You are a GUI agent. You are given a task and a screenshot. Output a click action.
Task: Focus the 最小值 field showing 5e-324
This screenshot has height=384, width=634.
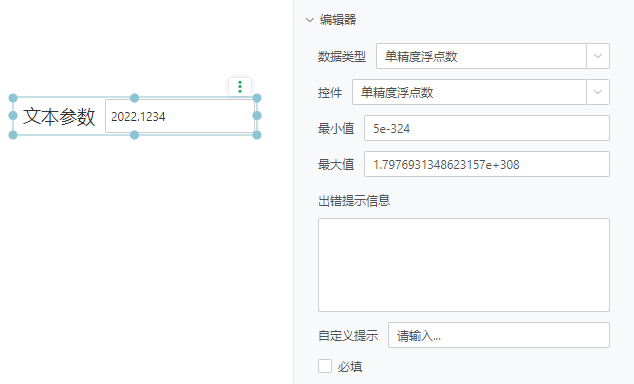(x=487, y=128)
